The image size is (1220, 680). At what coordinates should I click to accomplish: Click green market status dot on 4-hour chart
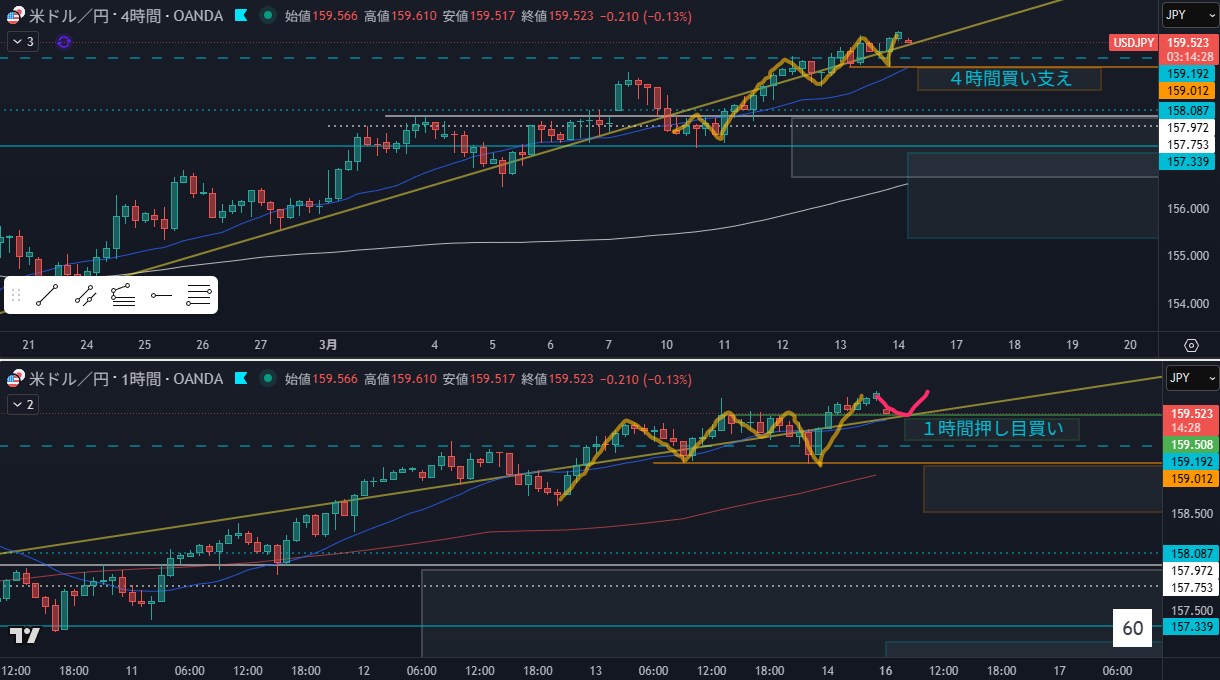coord(266,16)
